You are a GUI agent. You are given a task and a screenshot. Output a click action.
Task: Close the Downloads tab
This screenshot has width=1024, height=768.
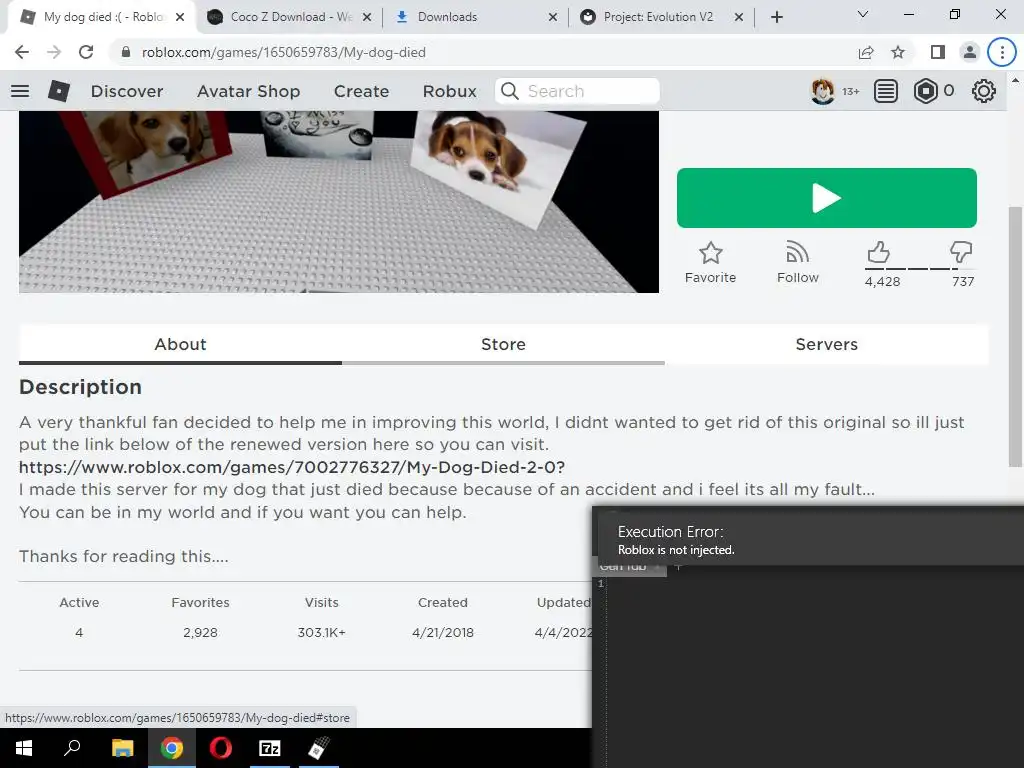553,18
